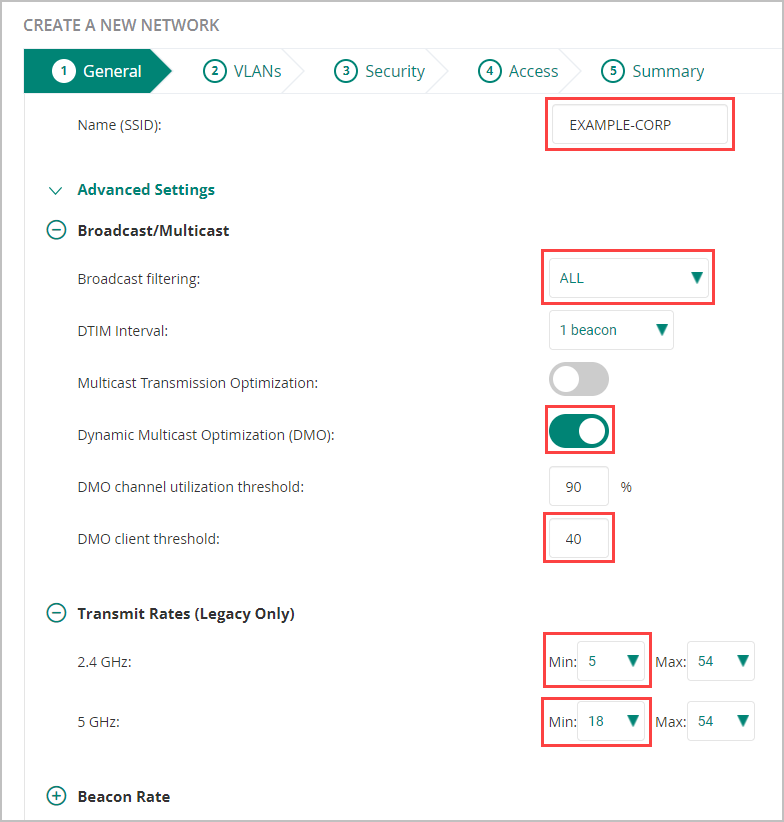Collapse the Advanced Settings chevron
Screen dimensions: 784x822
click(56, 190)
